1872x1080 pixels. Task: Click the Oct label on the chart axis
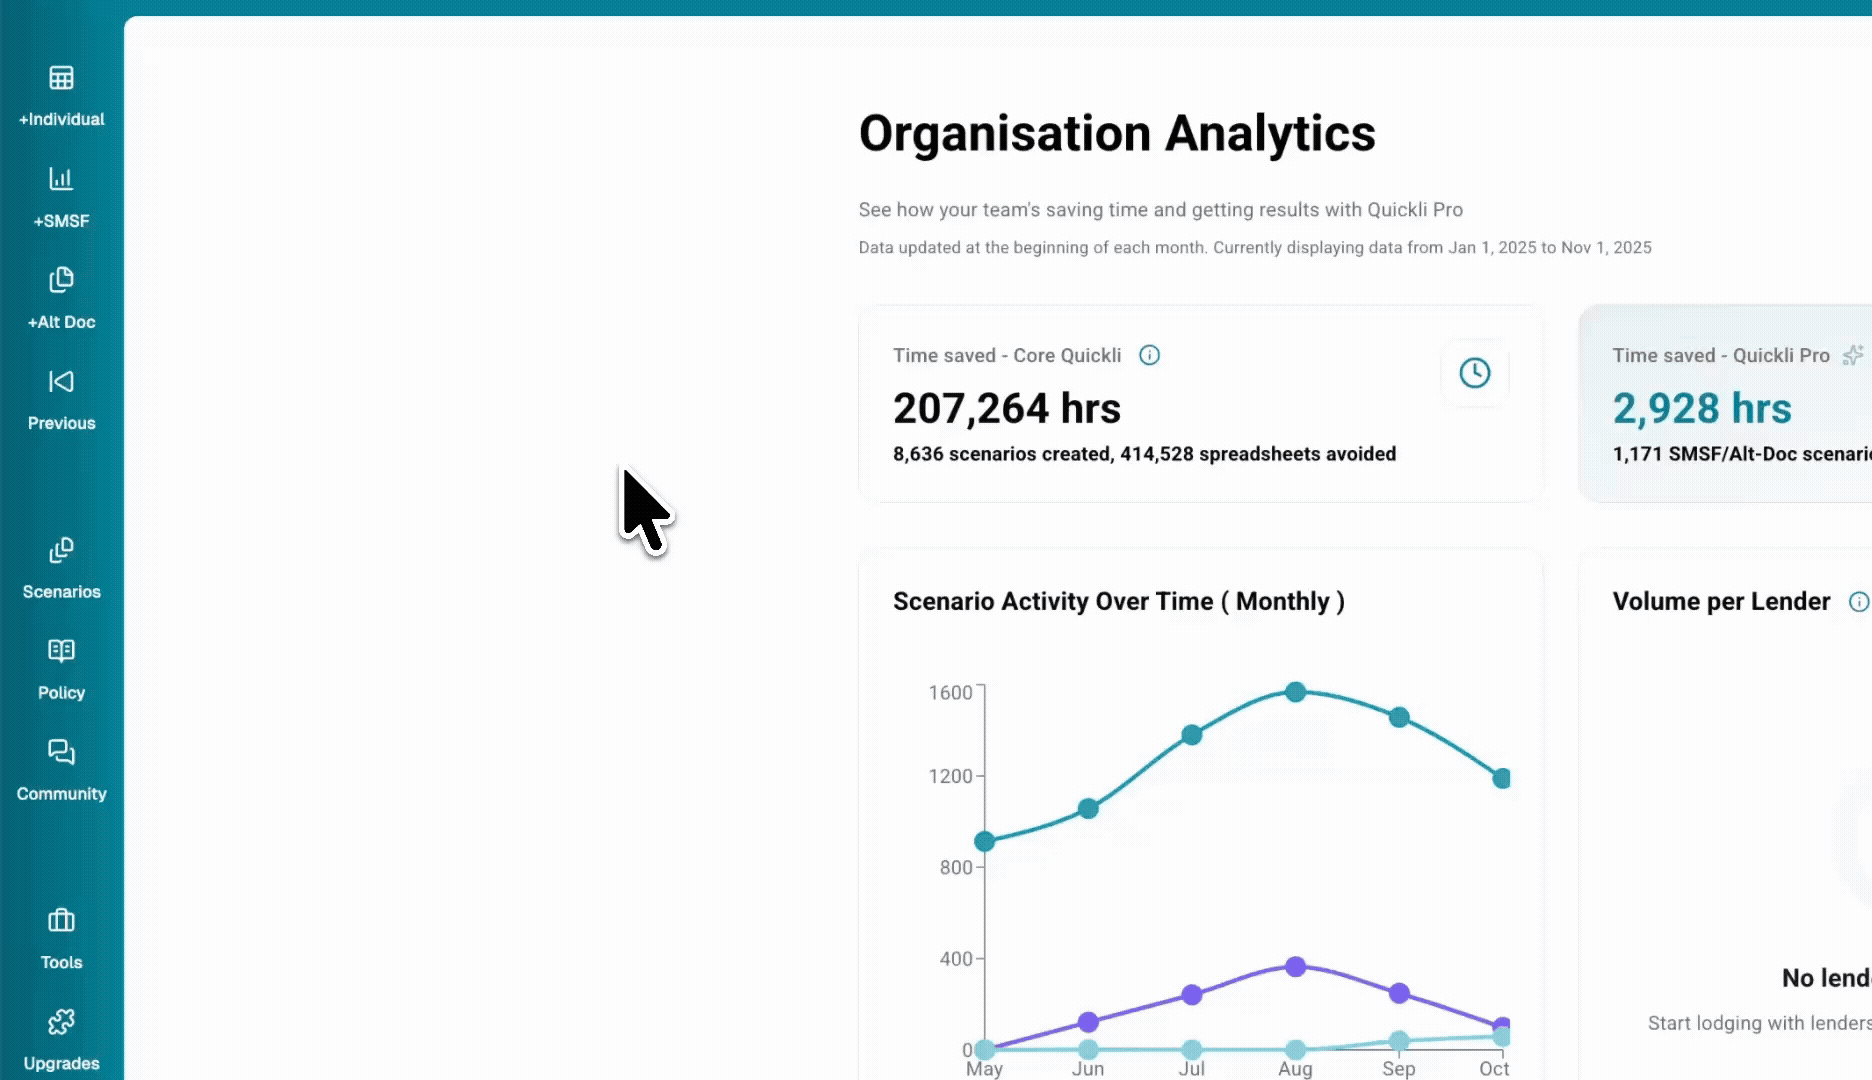click(x=1494, y=1068)
